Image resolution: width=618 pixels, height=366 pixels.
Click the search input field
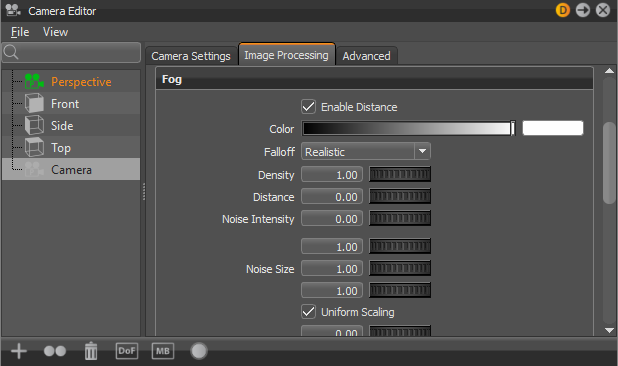(71, 52)
